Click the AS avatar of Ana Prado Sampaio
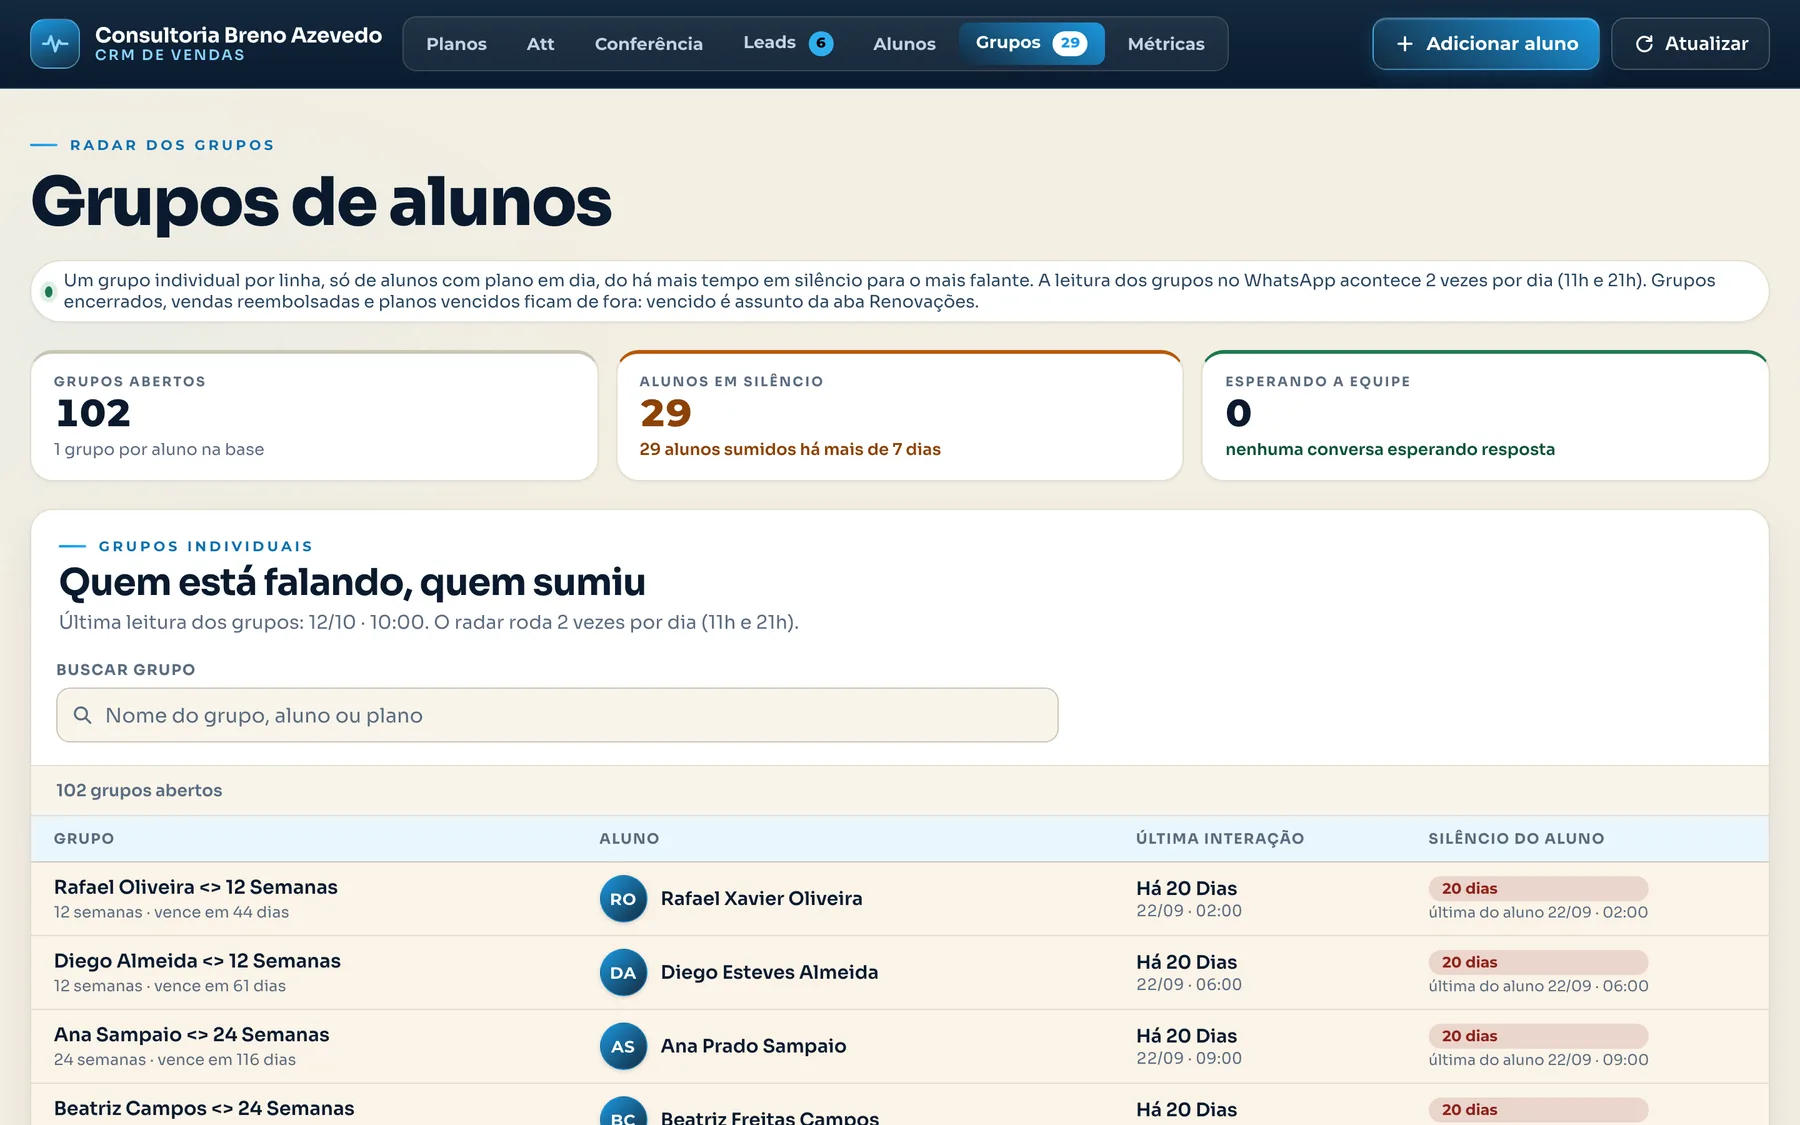 [623, 1046]
